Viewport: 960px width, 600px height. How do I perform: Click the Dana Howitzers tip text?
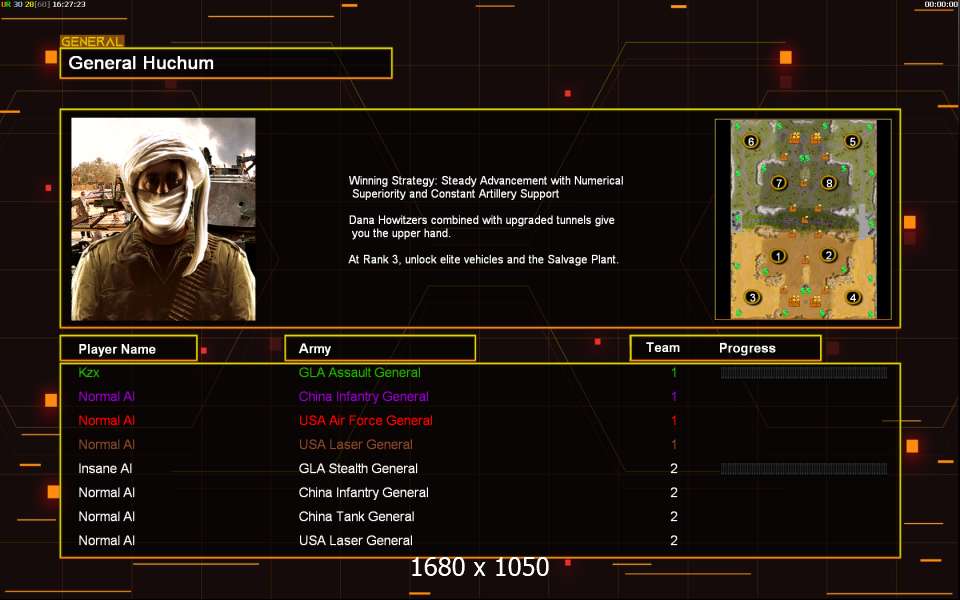482,227
